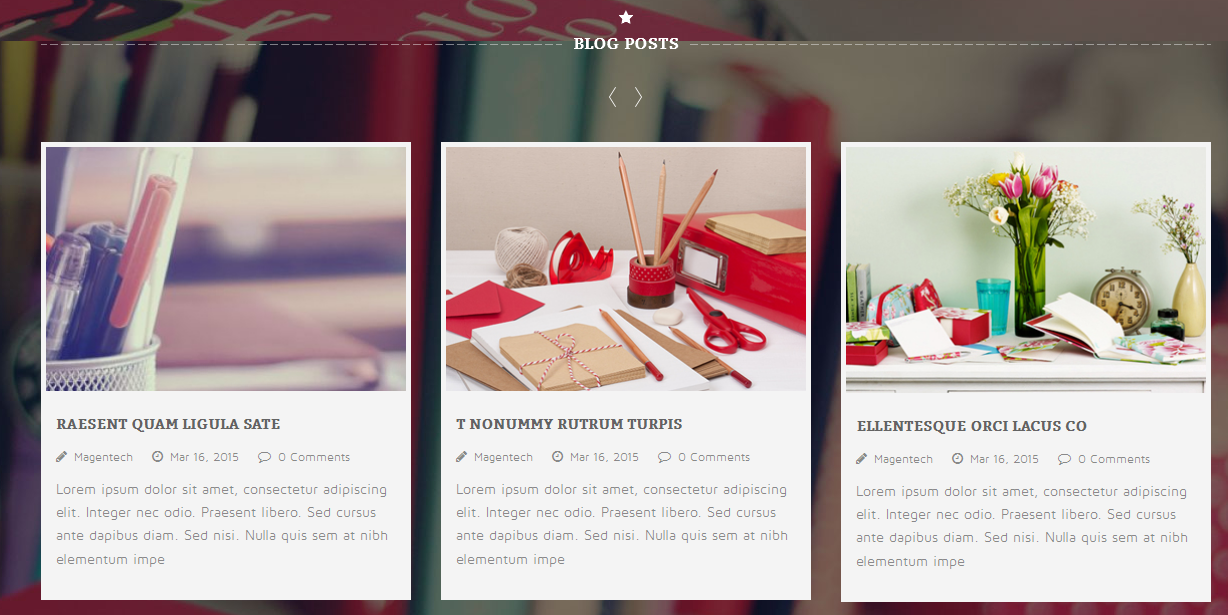Click Magentech author link in second post
The height and width of the screenshot is (615, 1228).
point(503,457)
